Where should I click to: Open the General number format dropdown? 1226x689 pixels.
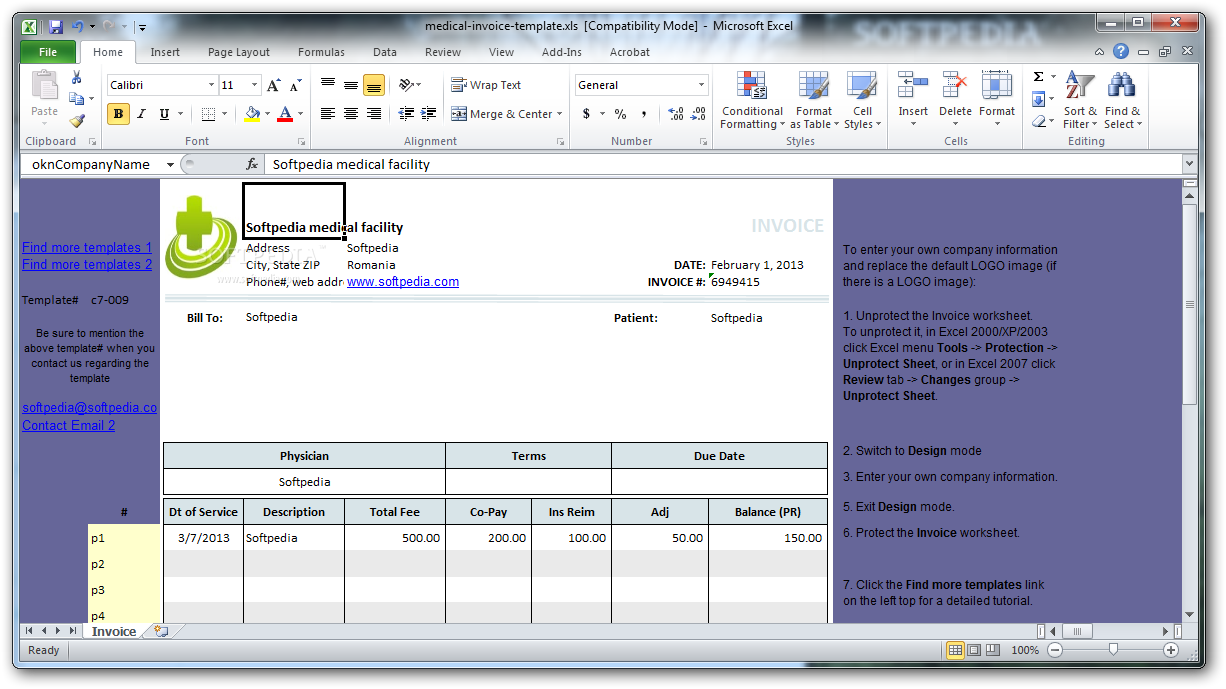point(701,85)
